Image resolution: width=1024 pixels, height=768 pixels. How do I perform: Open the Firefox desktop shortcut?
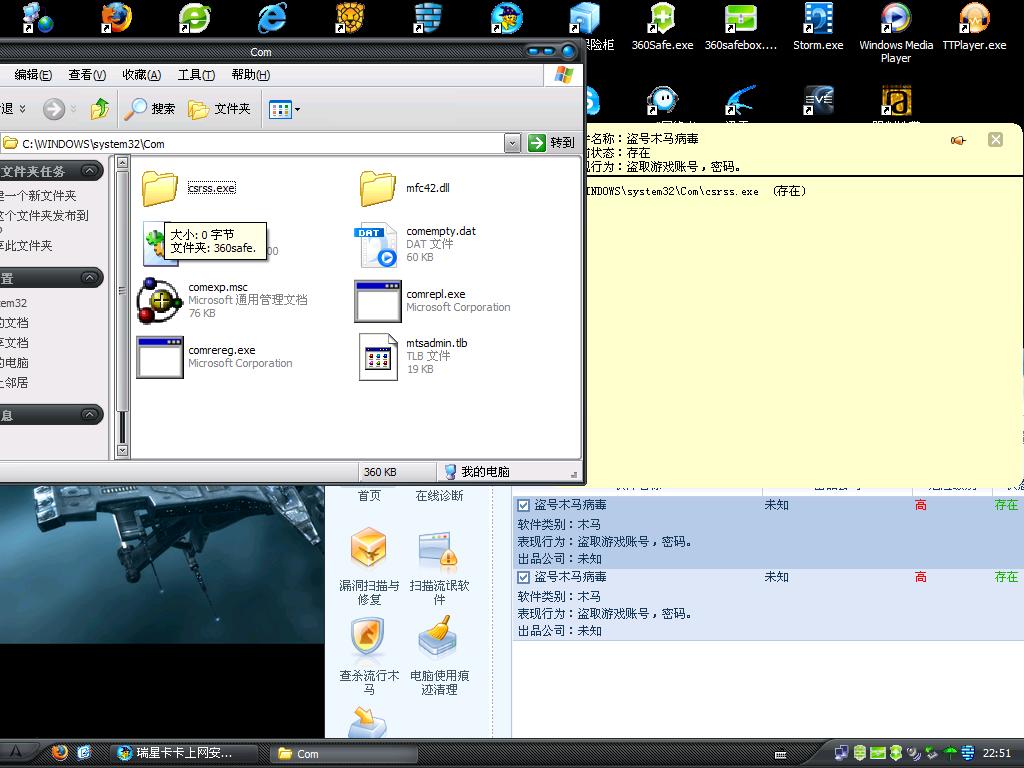[x=116, y=17]
